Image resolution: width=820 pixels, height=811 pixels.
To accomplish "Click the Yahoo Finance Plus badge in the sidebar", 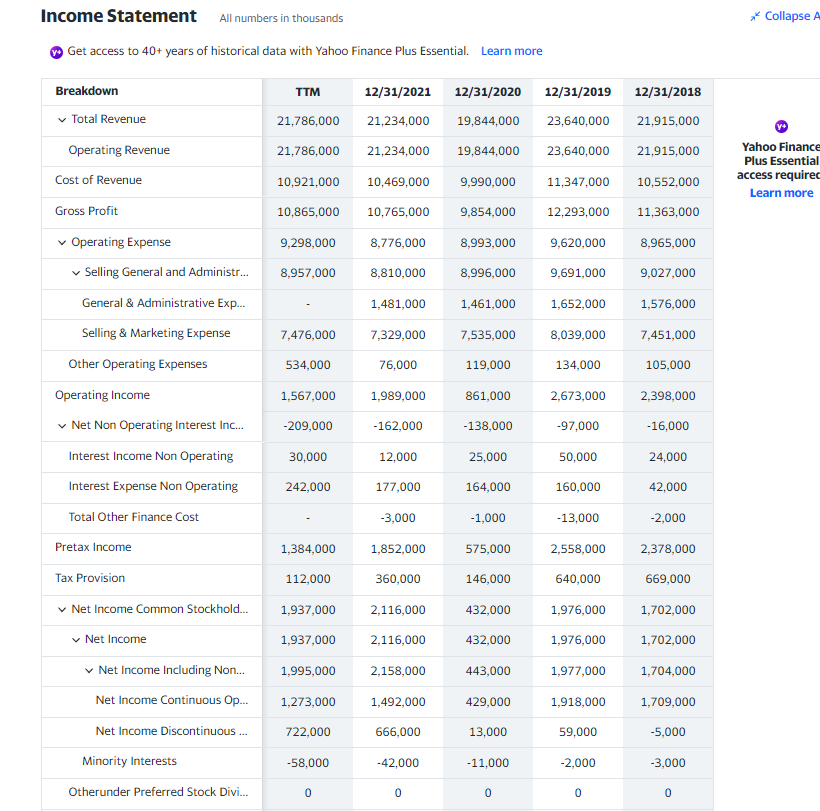I will pos(781,128).
